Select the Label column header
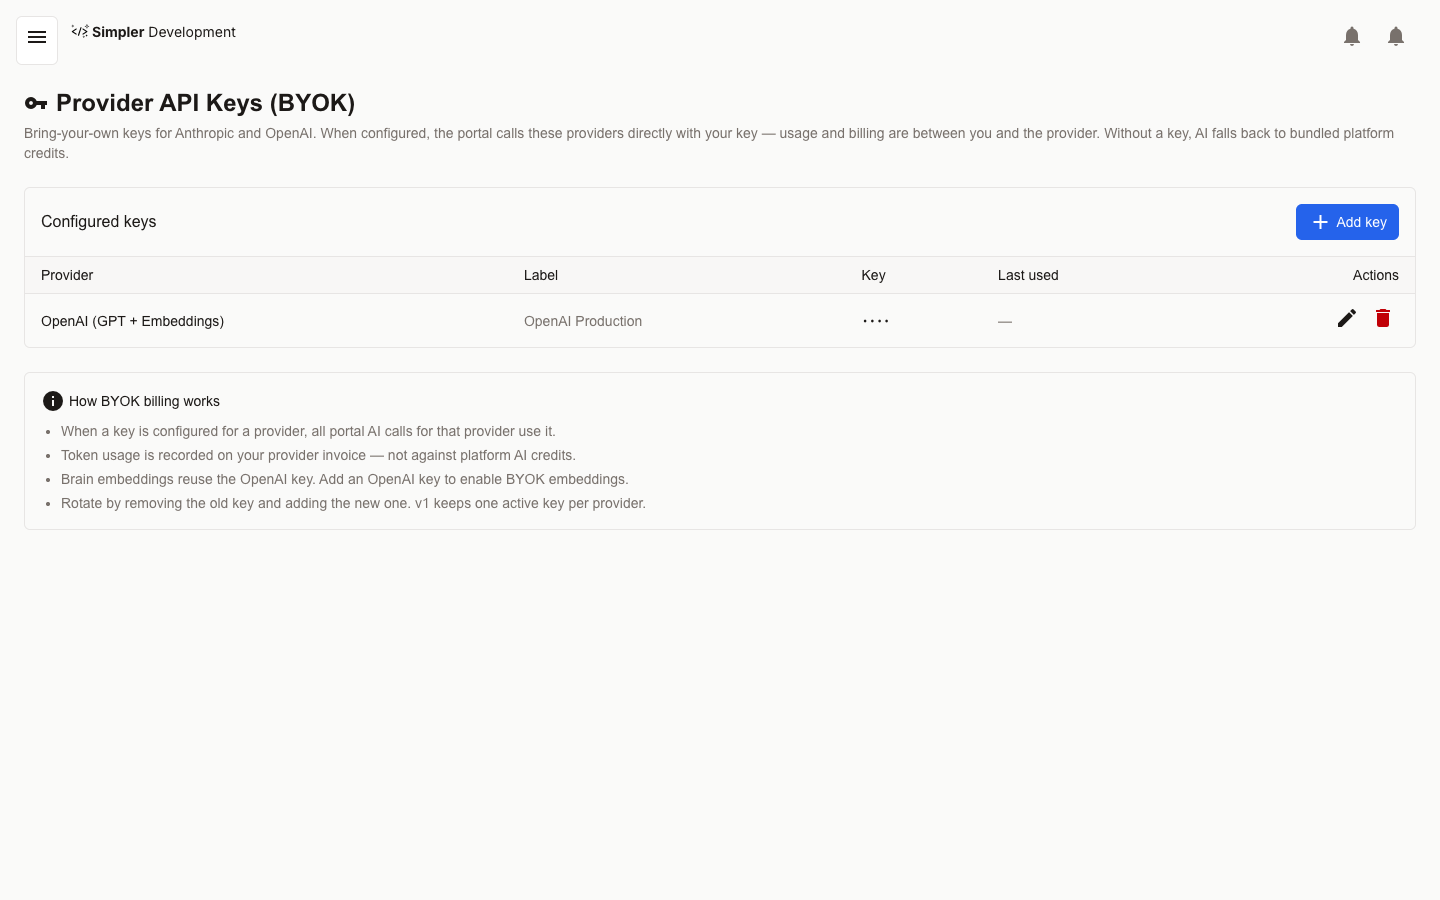This screenshot has width=1440, height=900. [541, 275]
